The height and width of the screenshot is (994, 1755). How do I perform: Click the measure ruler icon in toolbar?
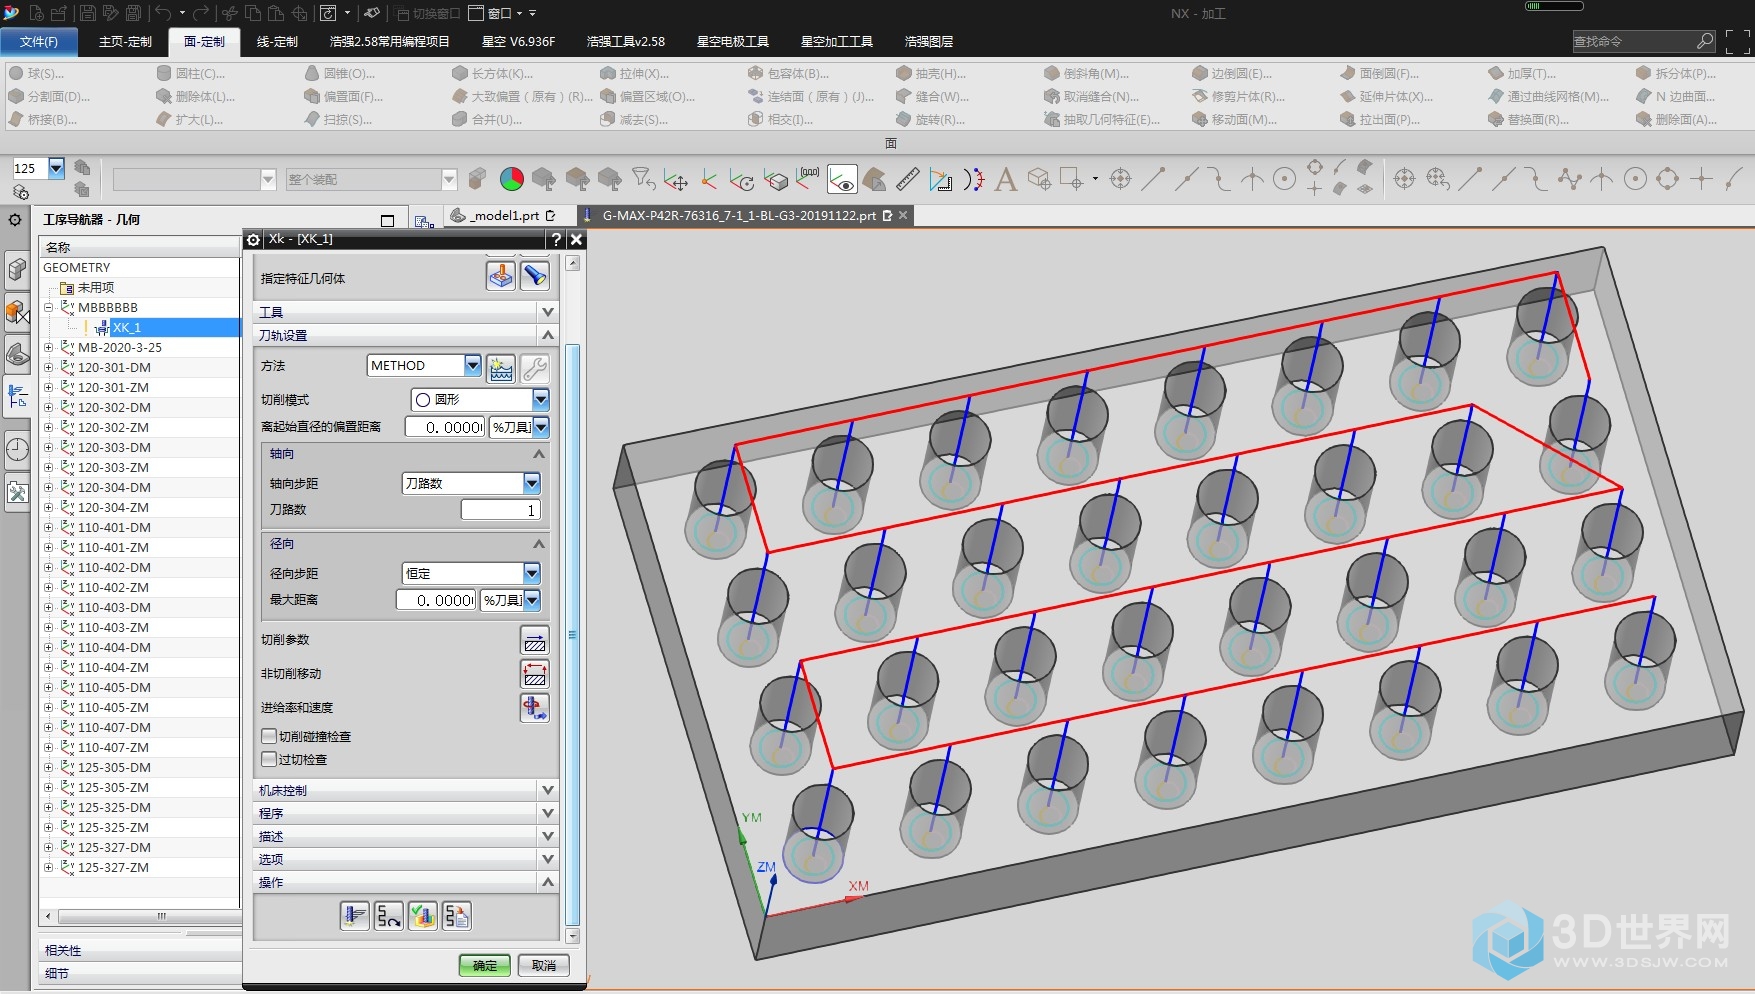point(907,180)
